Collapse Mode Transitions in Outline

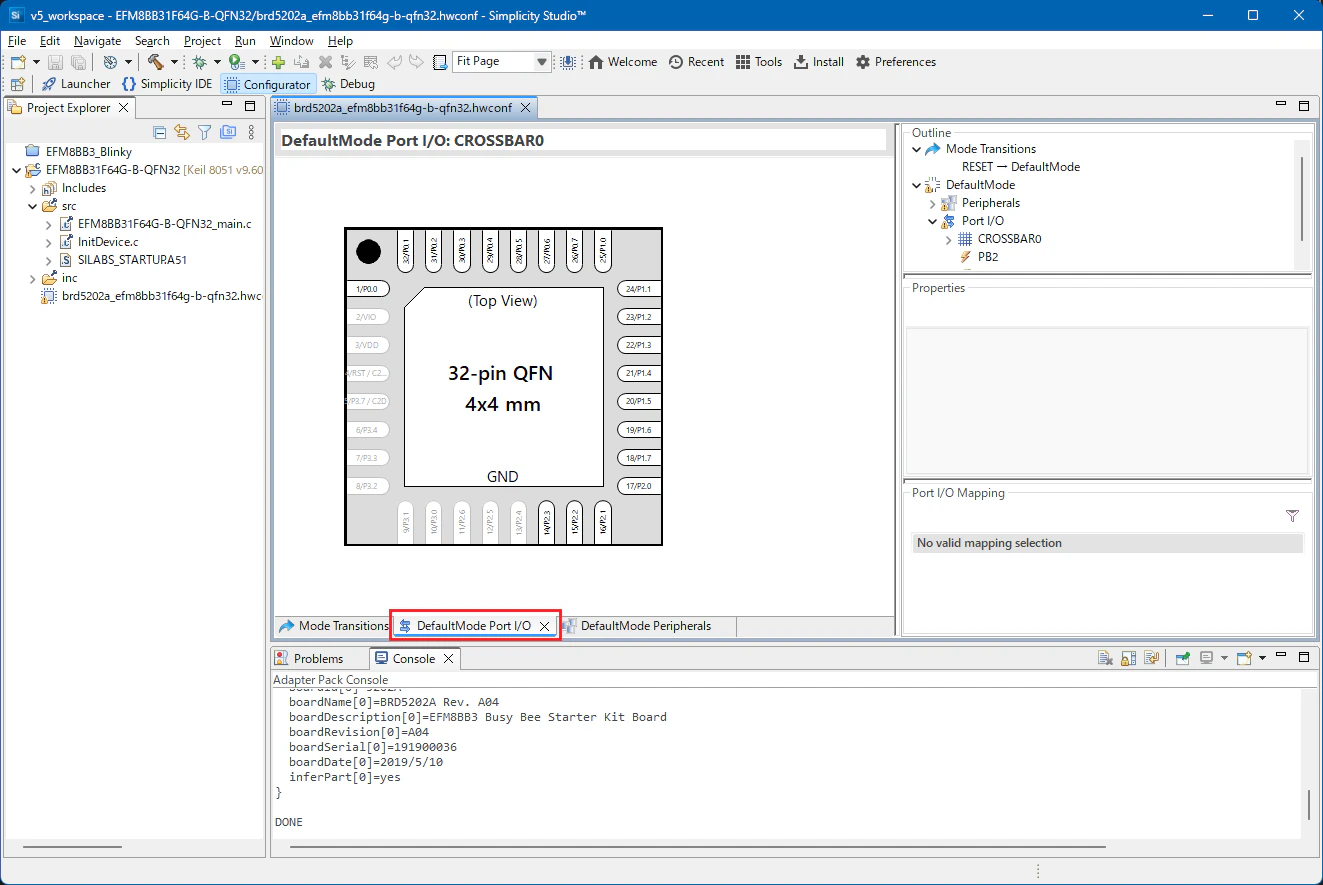pyautogui.click(x=917, y=149)
